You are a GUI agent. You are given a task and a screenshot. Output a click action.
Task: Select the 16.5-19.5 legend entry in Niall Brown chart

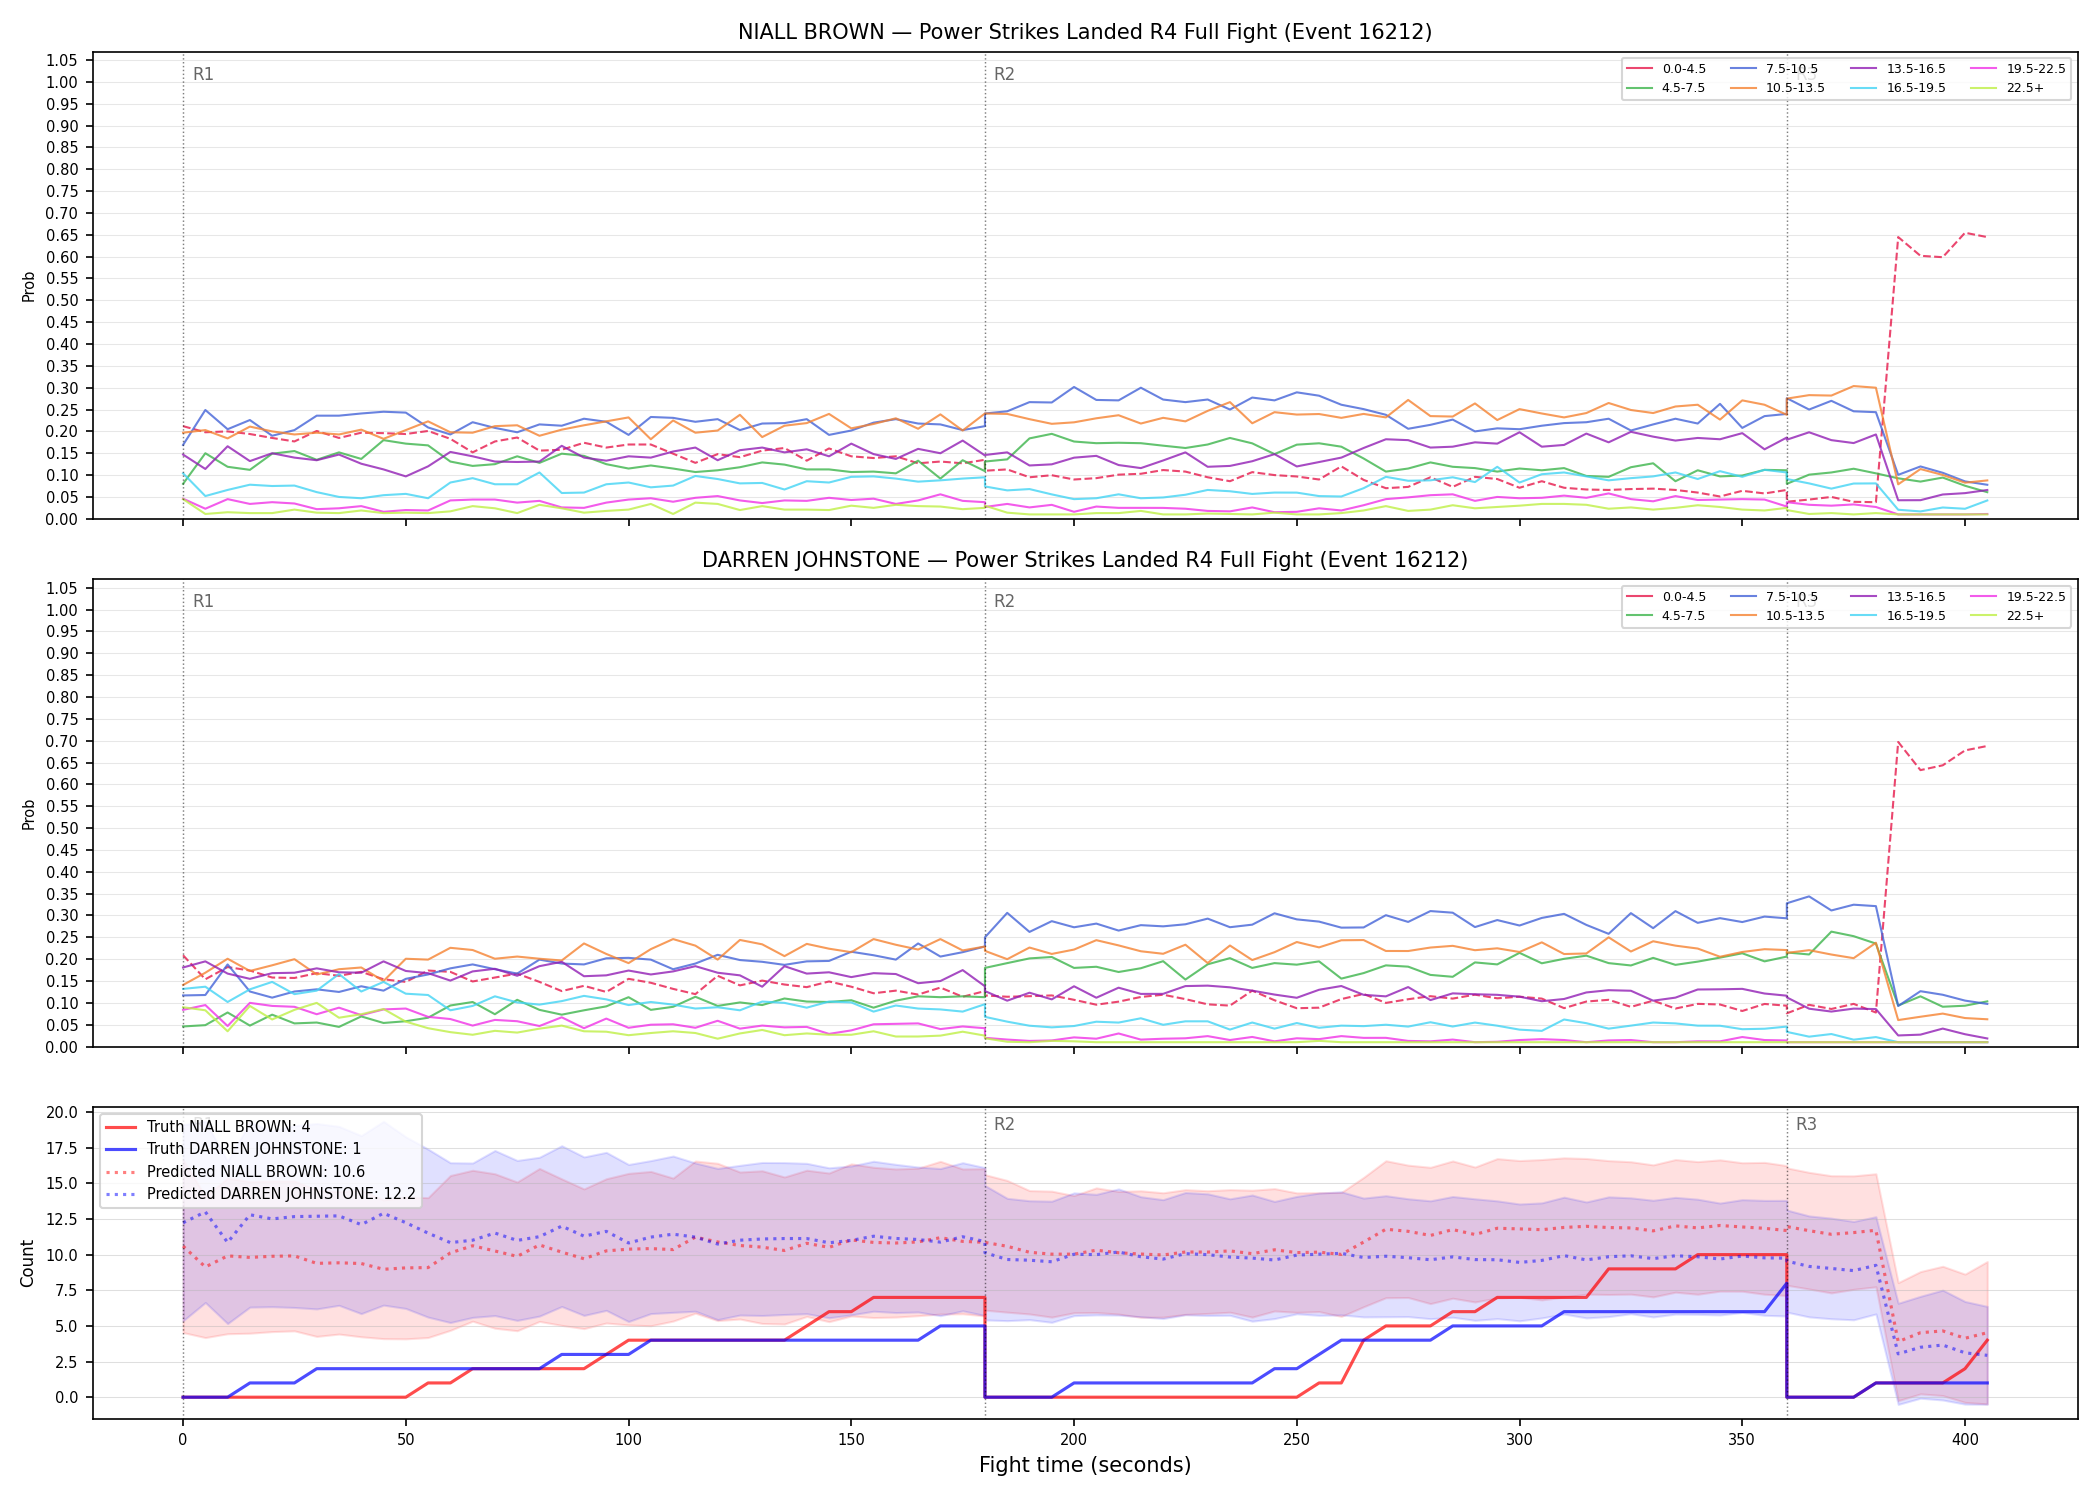point(1899,88)
